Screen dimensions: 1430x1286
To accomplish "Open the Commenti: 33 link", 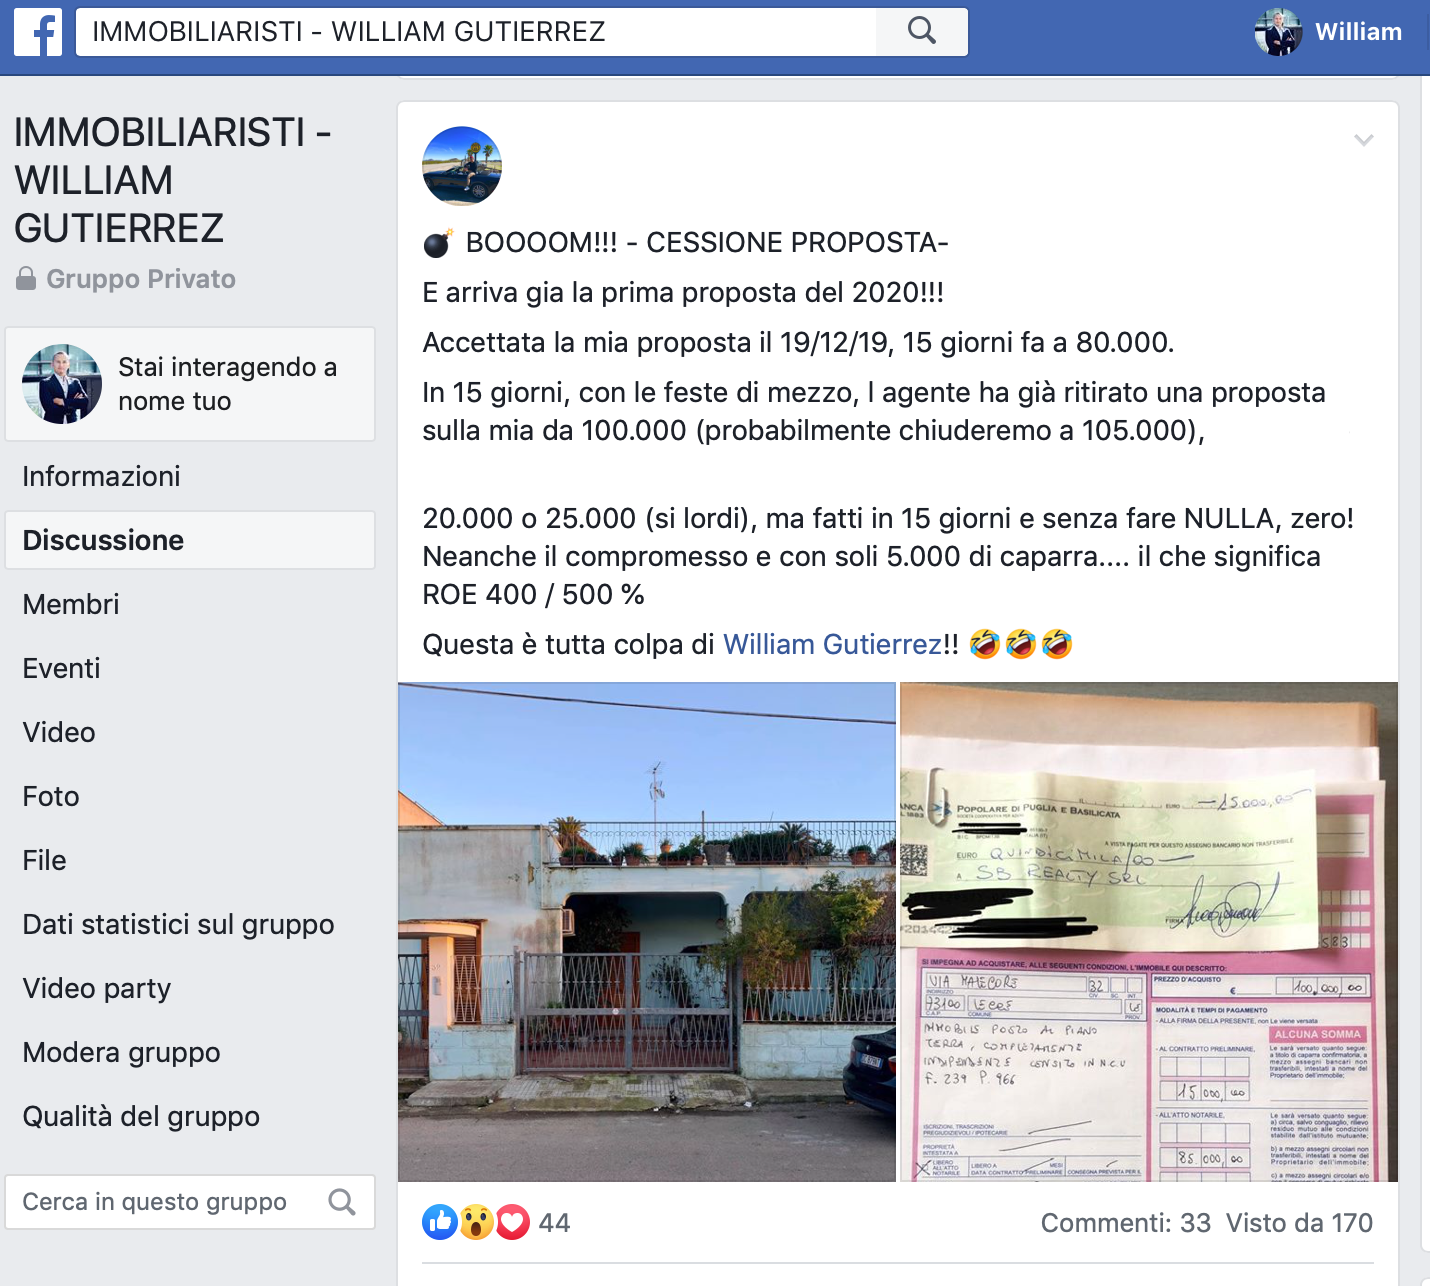I will 1125,1223.
